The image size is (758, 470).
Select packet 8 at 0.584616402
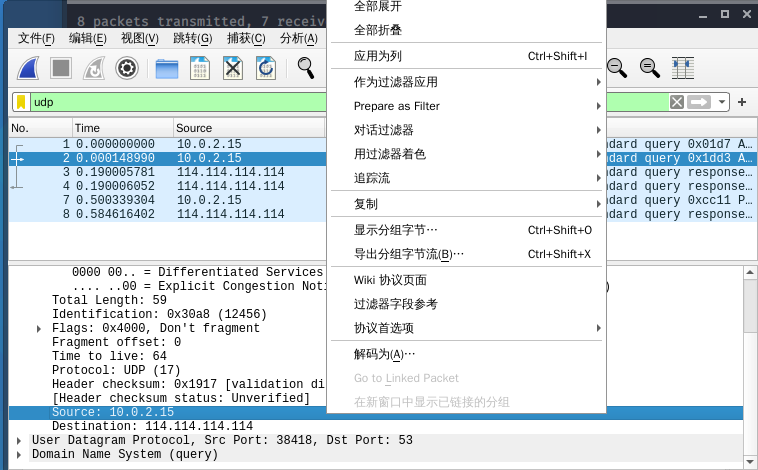point(167,214)
